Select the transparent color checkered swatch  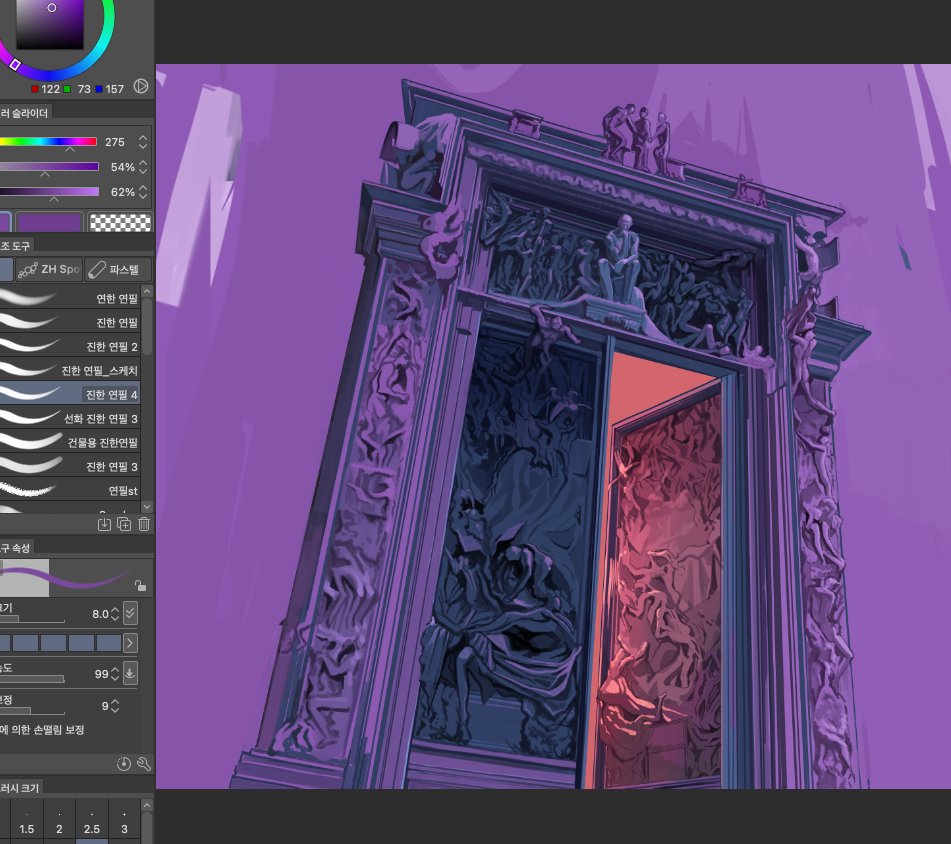tap(120, 223)
